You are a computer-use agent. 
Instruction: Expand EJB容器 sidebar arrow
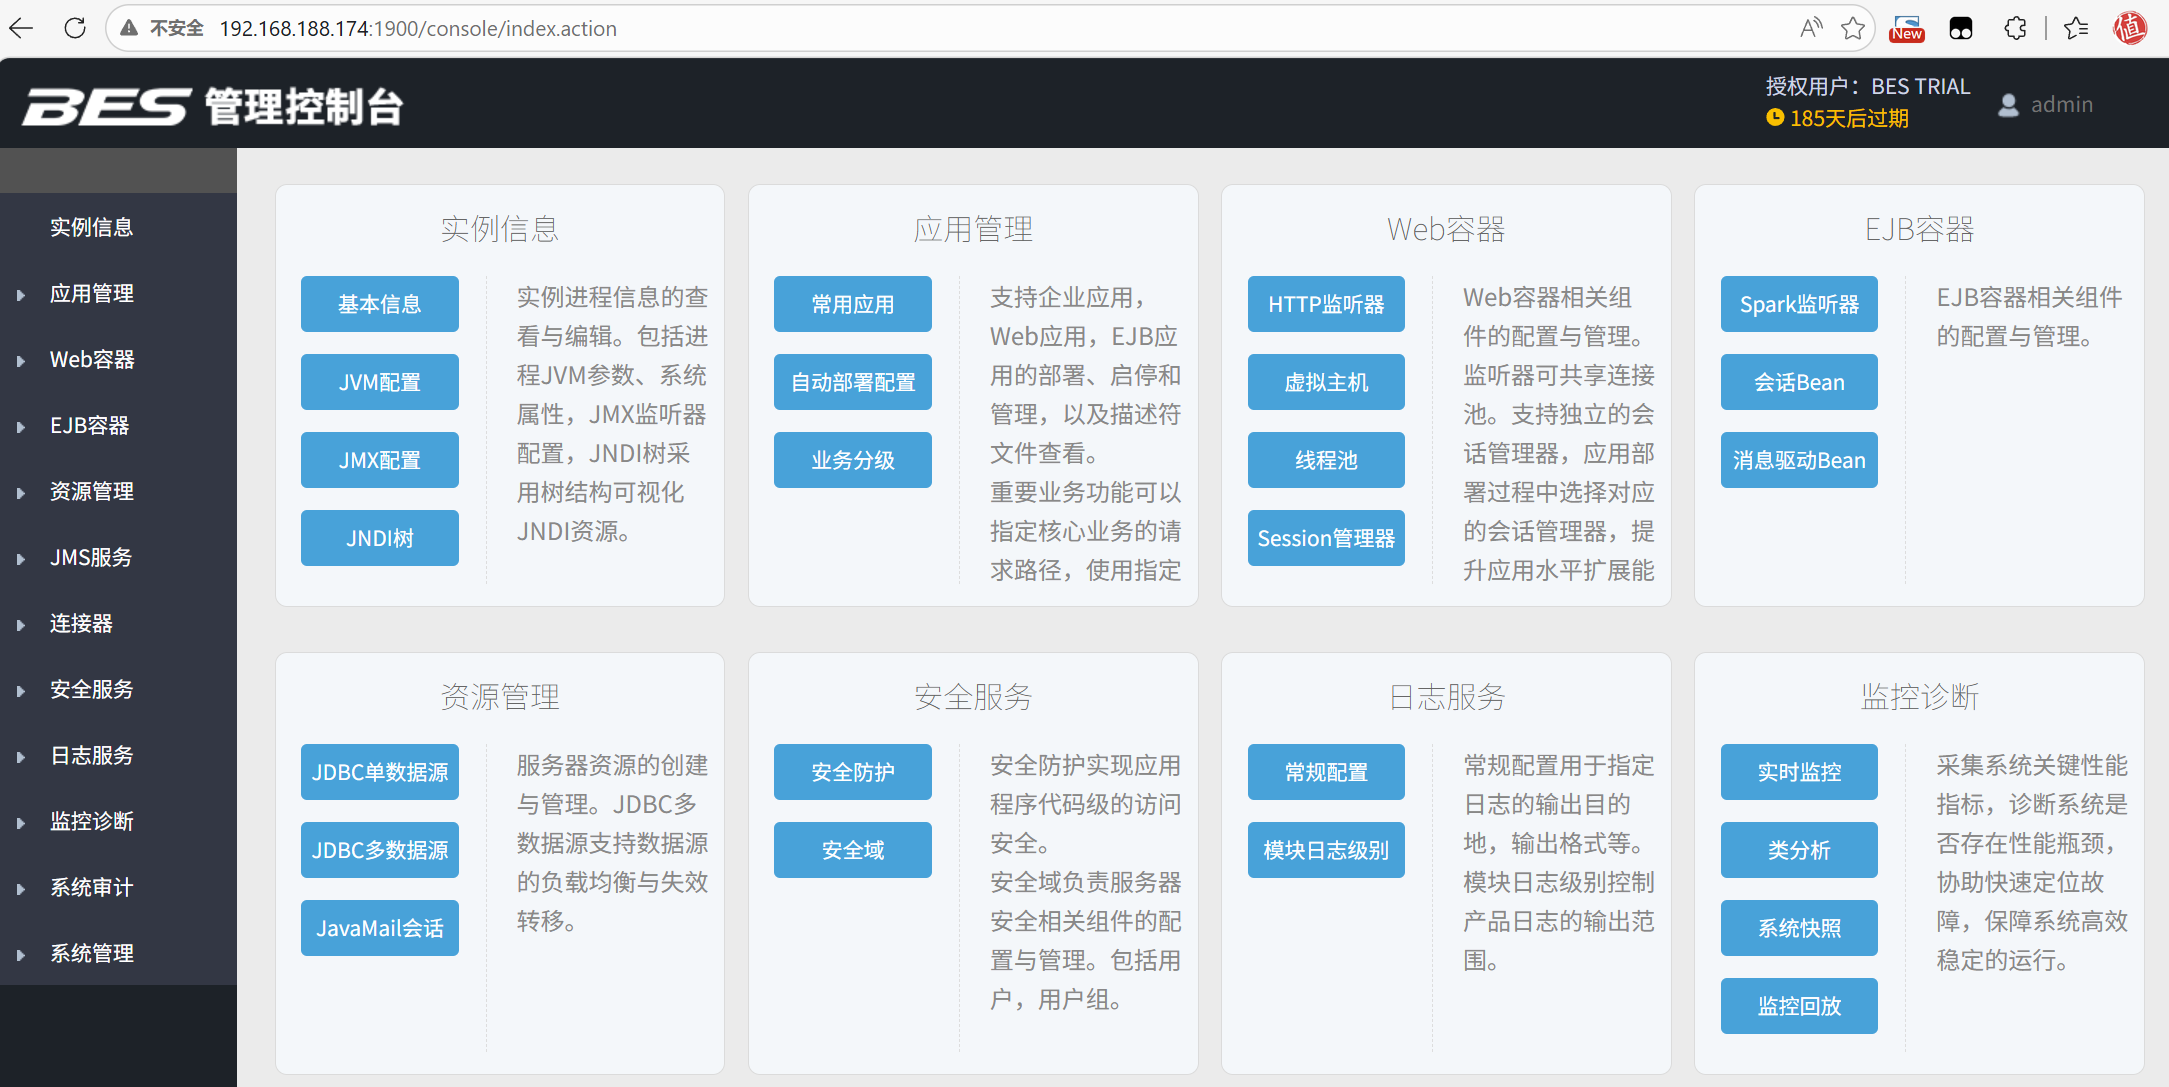[x=21, y=427]
